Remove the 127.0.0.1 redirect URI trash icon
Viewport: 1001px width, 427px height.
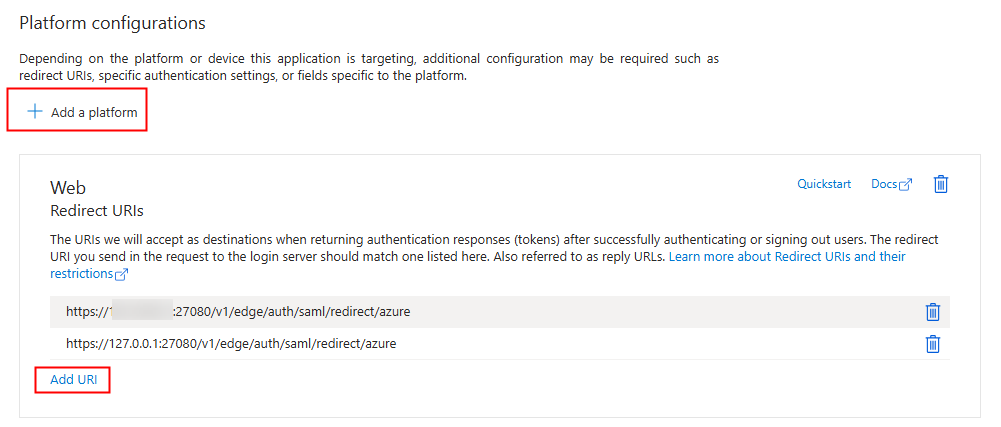coord(933,344)
